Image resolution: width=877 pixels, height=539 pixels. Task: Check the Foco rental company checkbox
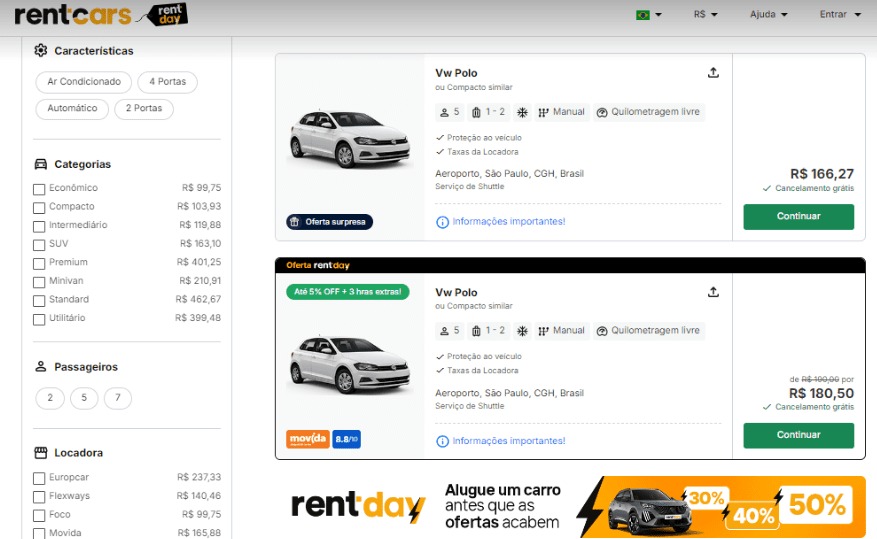39,515
